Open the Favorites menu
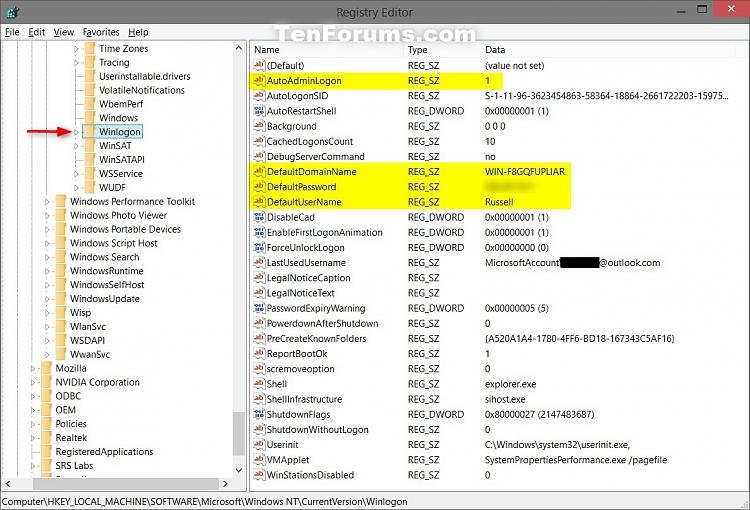This screenshot has width=750, height=510. click(101, 32)
